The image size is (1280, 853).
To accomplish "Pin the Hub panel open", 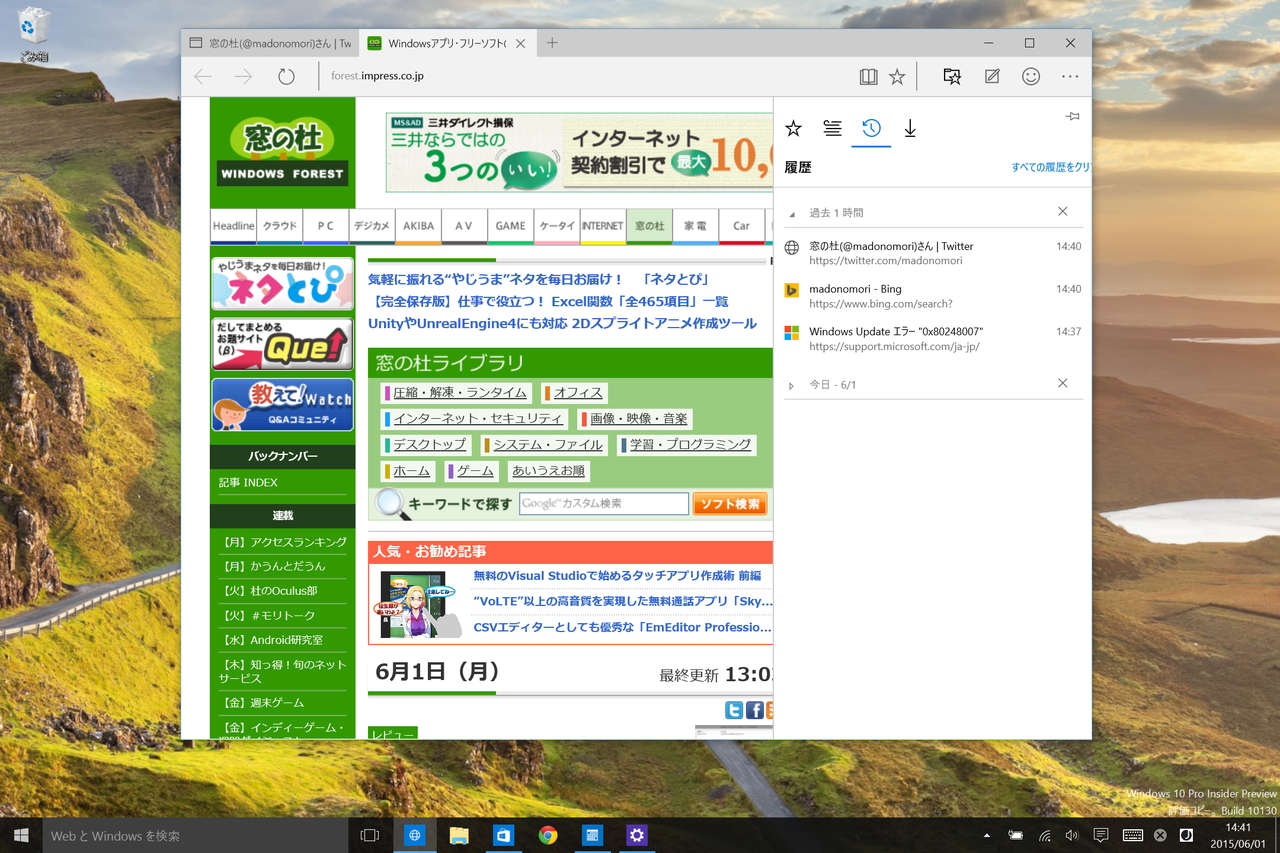I will (x=1071, y=116).
